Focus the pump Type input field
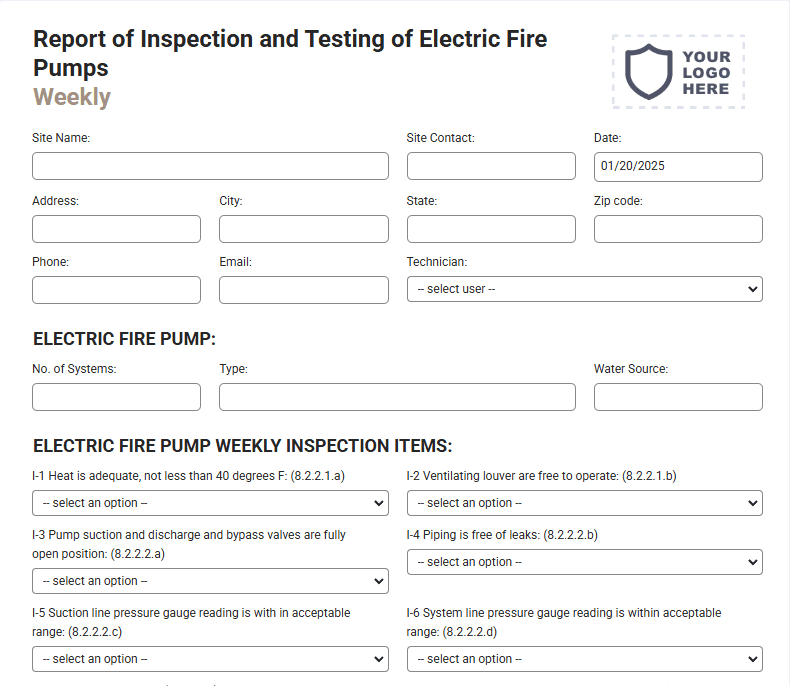This screenshot has height=686, width=790. coord(397,397)
